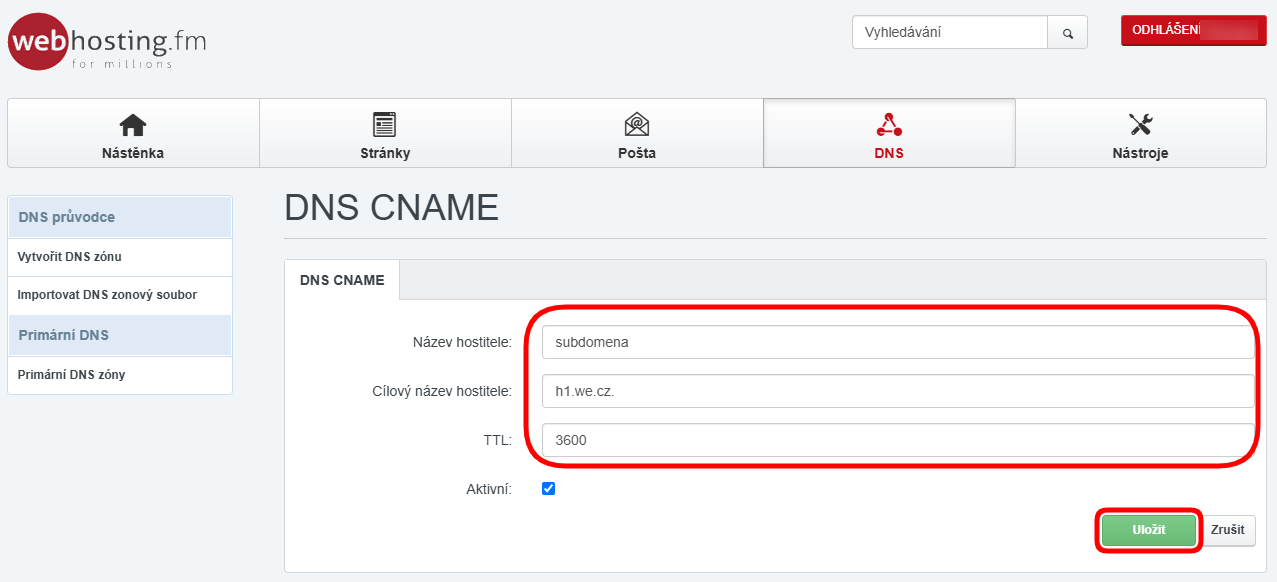1277x582 pixels.
Task: Focus the Vyhledávání search field
Action: click(x=949, y=32)
